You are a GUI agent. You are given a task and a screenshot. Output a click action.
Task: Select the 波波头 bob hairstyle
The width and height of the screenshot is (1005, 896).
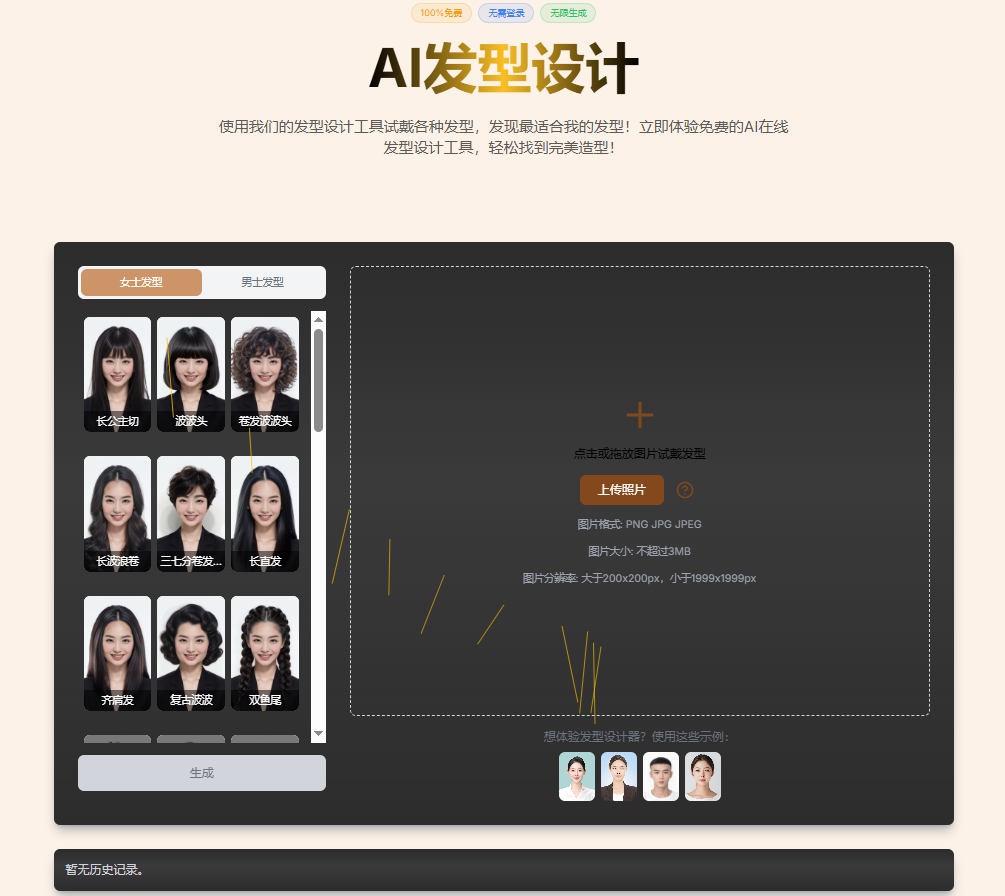point(191,374)
